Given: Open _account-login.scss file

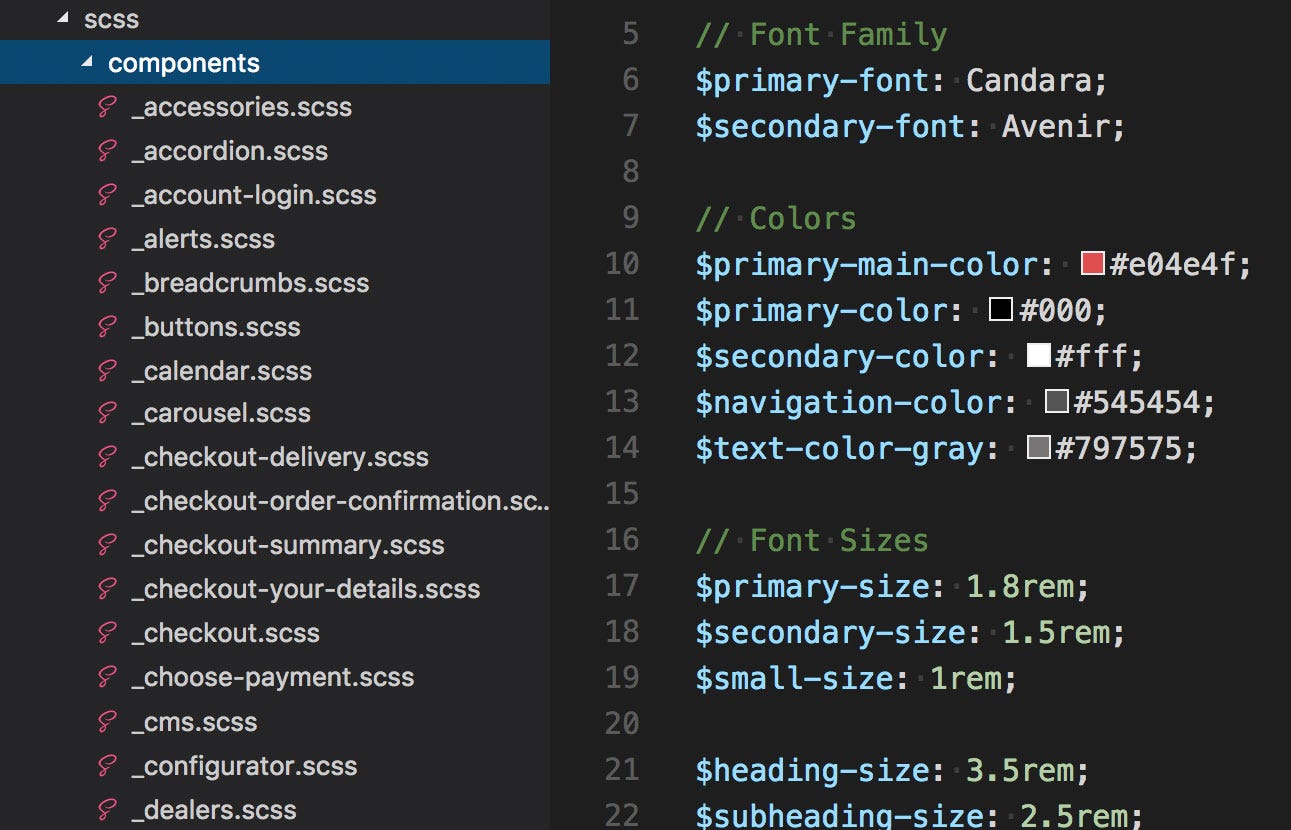Looking at the screenshot, I should [254, 195].
